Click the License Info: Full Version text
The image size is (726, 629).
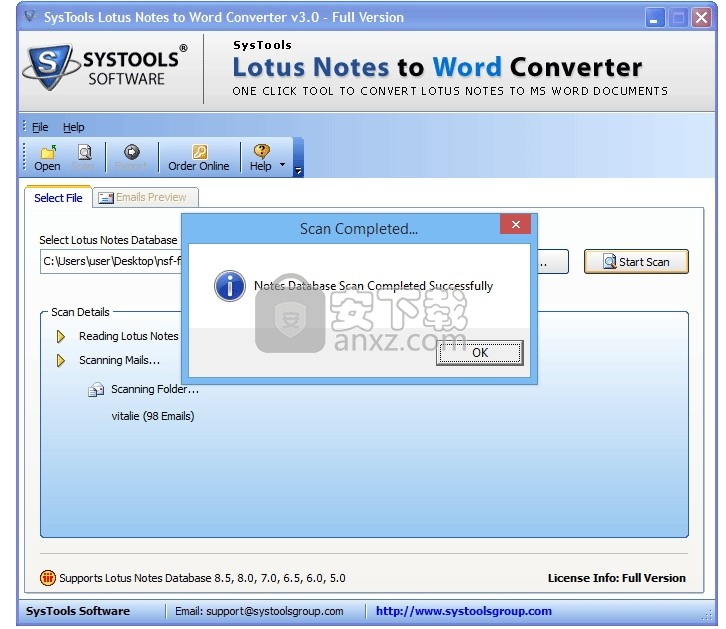[617, 578]
